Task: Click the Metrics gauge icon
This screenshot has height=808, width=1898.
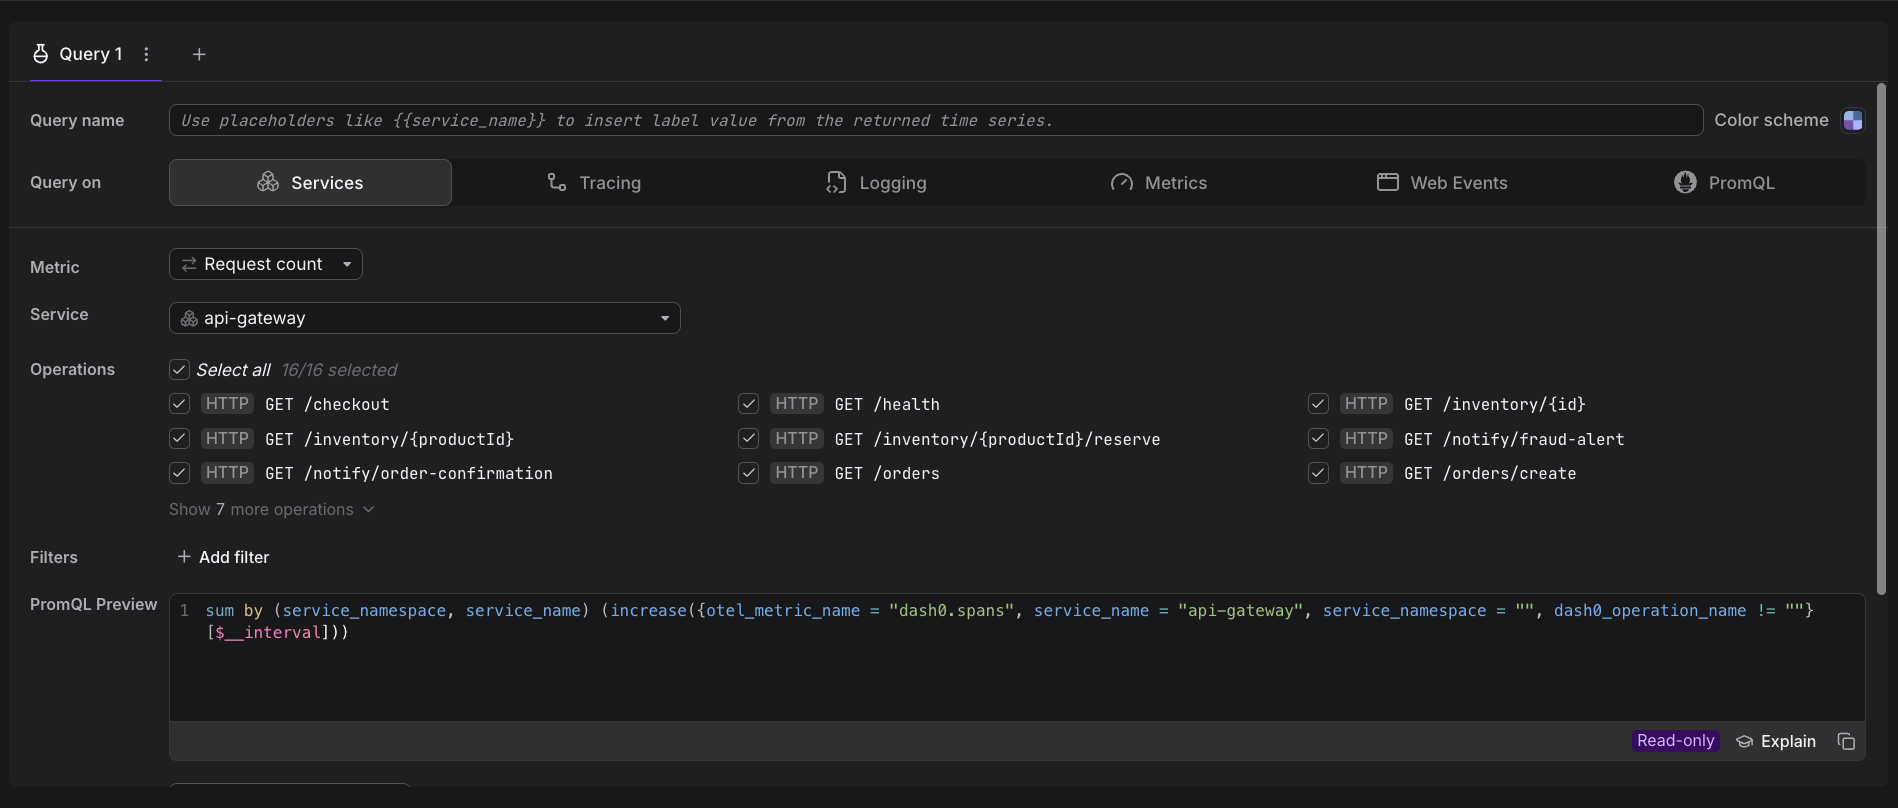Action: (1121, 182)
